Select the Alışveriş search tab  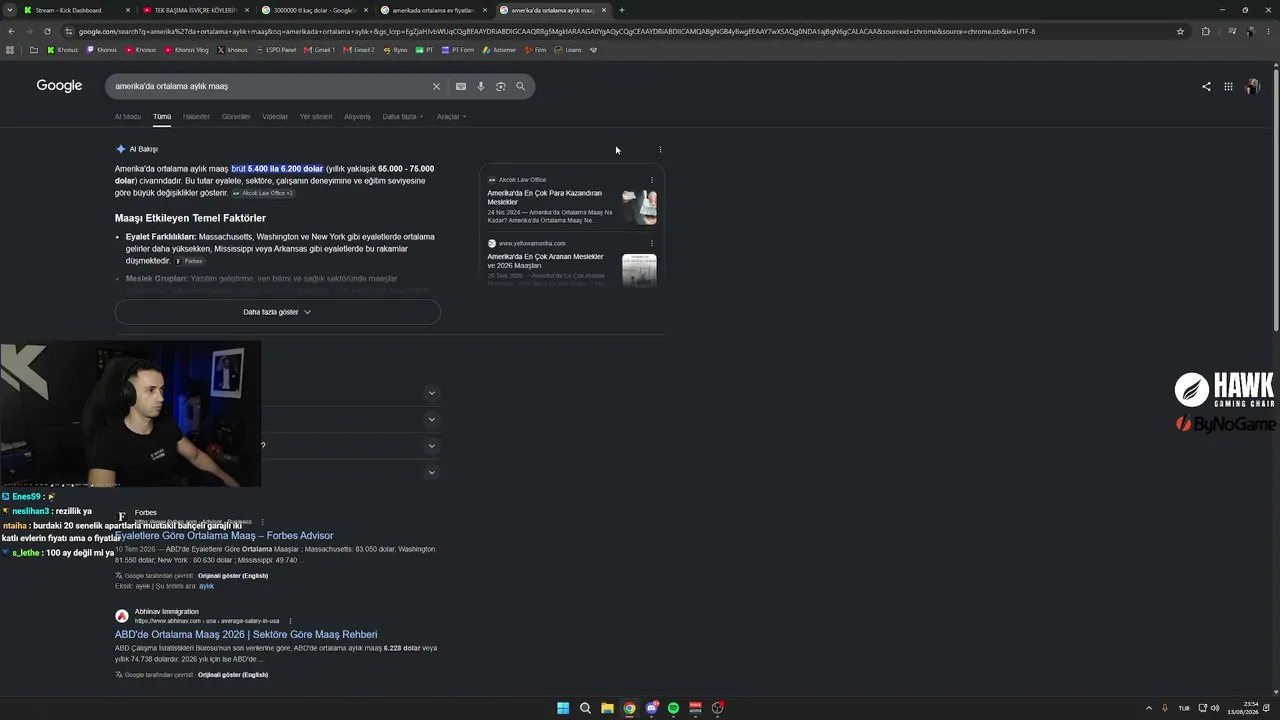[357, 117]
